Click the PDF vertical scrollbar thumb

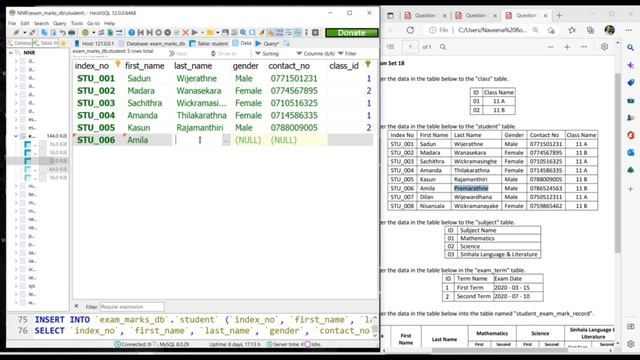point(617,163)
